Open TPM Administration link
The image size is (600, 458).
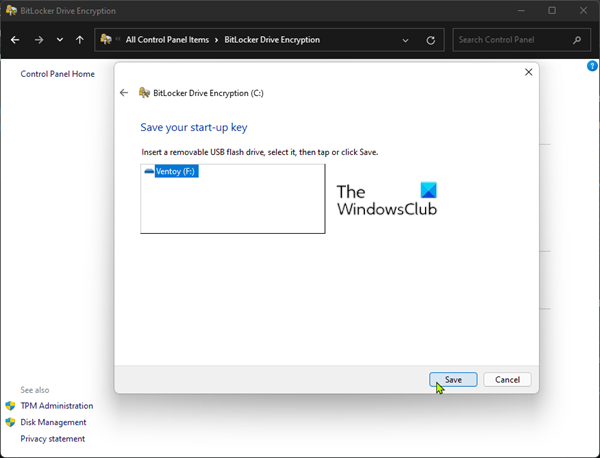pos(57,406)
